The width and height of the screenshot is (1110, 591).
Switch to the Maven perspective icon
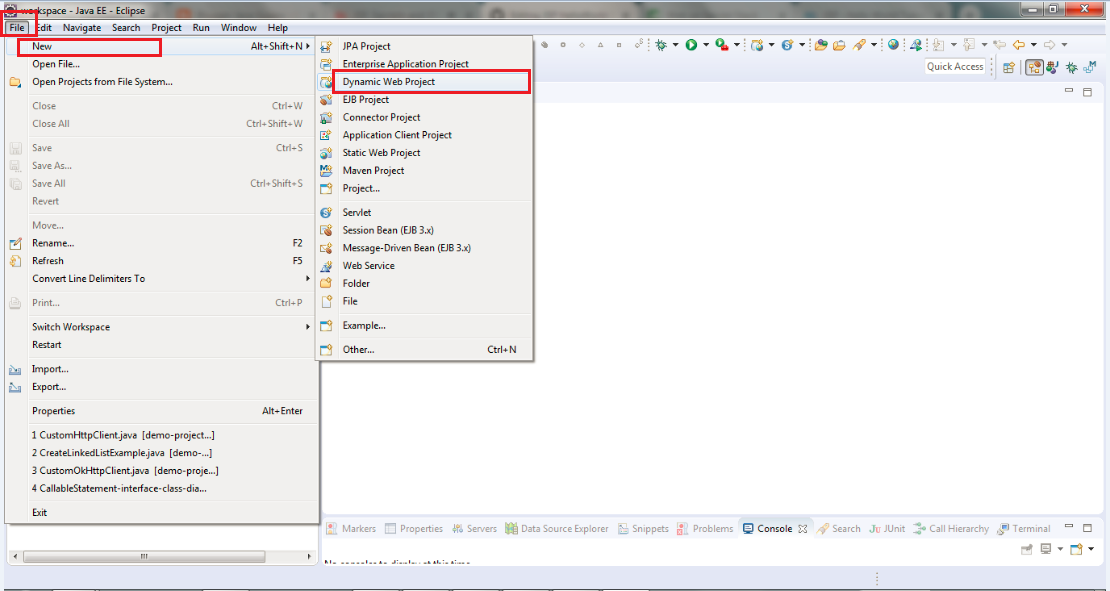click(x=1091, y=67)
